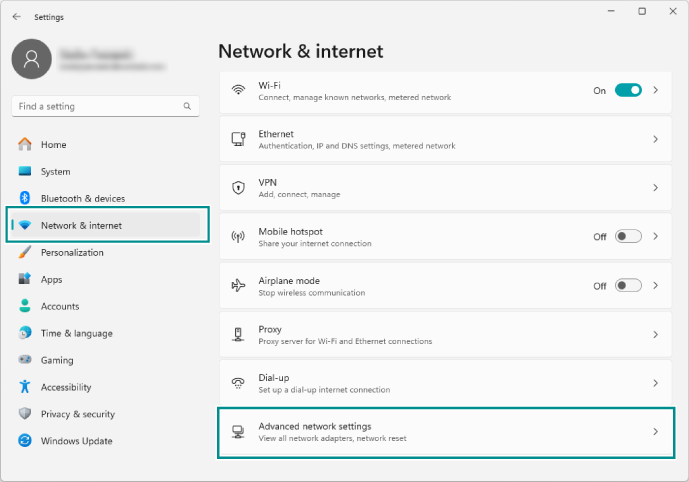Go to Personalization settings page
This screenshot has height=482, width=689.
pos(72,253)
